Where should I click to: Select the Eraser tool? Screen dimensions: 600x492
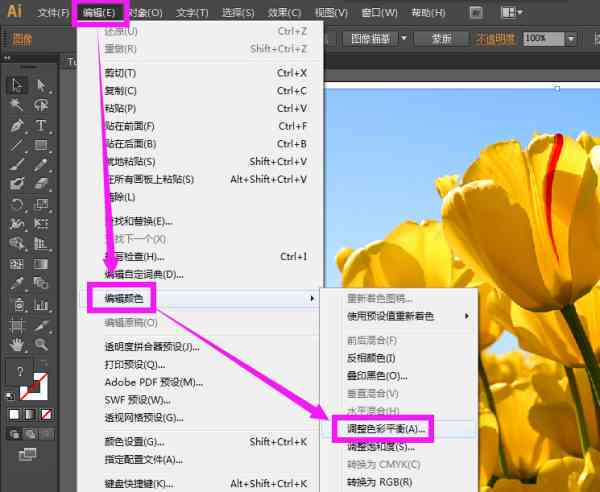[x=41, y=184]
